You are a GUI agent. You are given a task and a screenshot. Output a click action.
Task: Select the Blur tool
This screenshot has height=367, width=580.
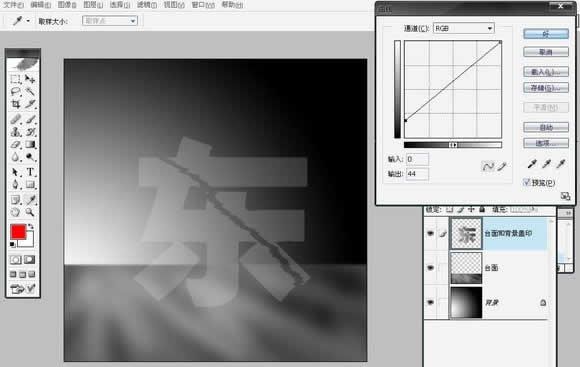click(x=15, y=157)
